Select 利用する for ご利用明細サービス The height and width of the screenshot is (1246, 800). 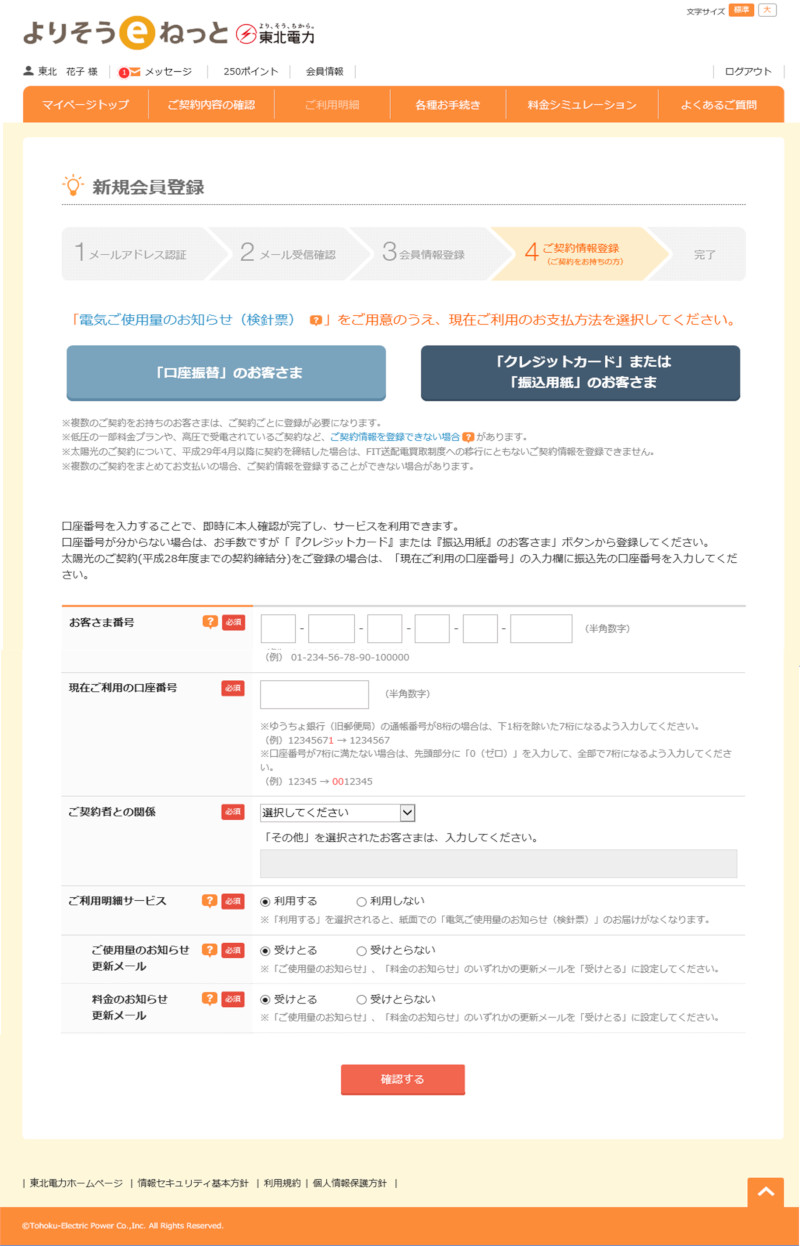pos(265,902)
